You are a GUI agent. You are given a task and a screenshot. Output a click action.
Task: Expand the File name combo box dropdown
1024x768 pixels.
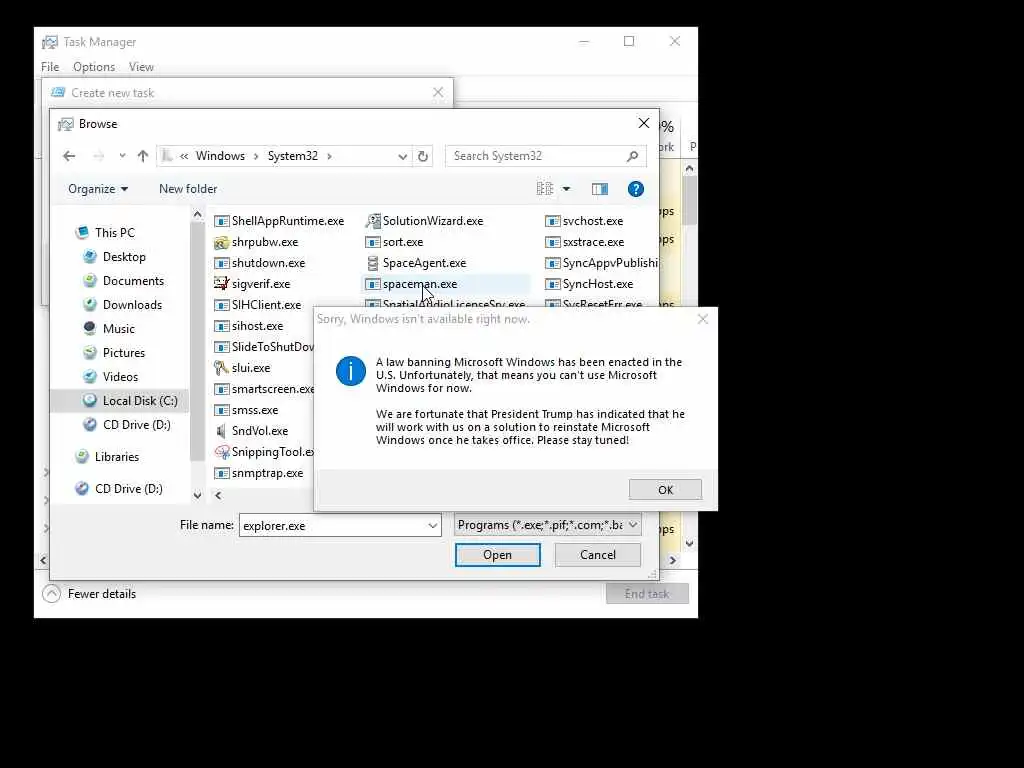coord(432,526)
